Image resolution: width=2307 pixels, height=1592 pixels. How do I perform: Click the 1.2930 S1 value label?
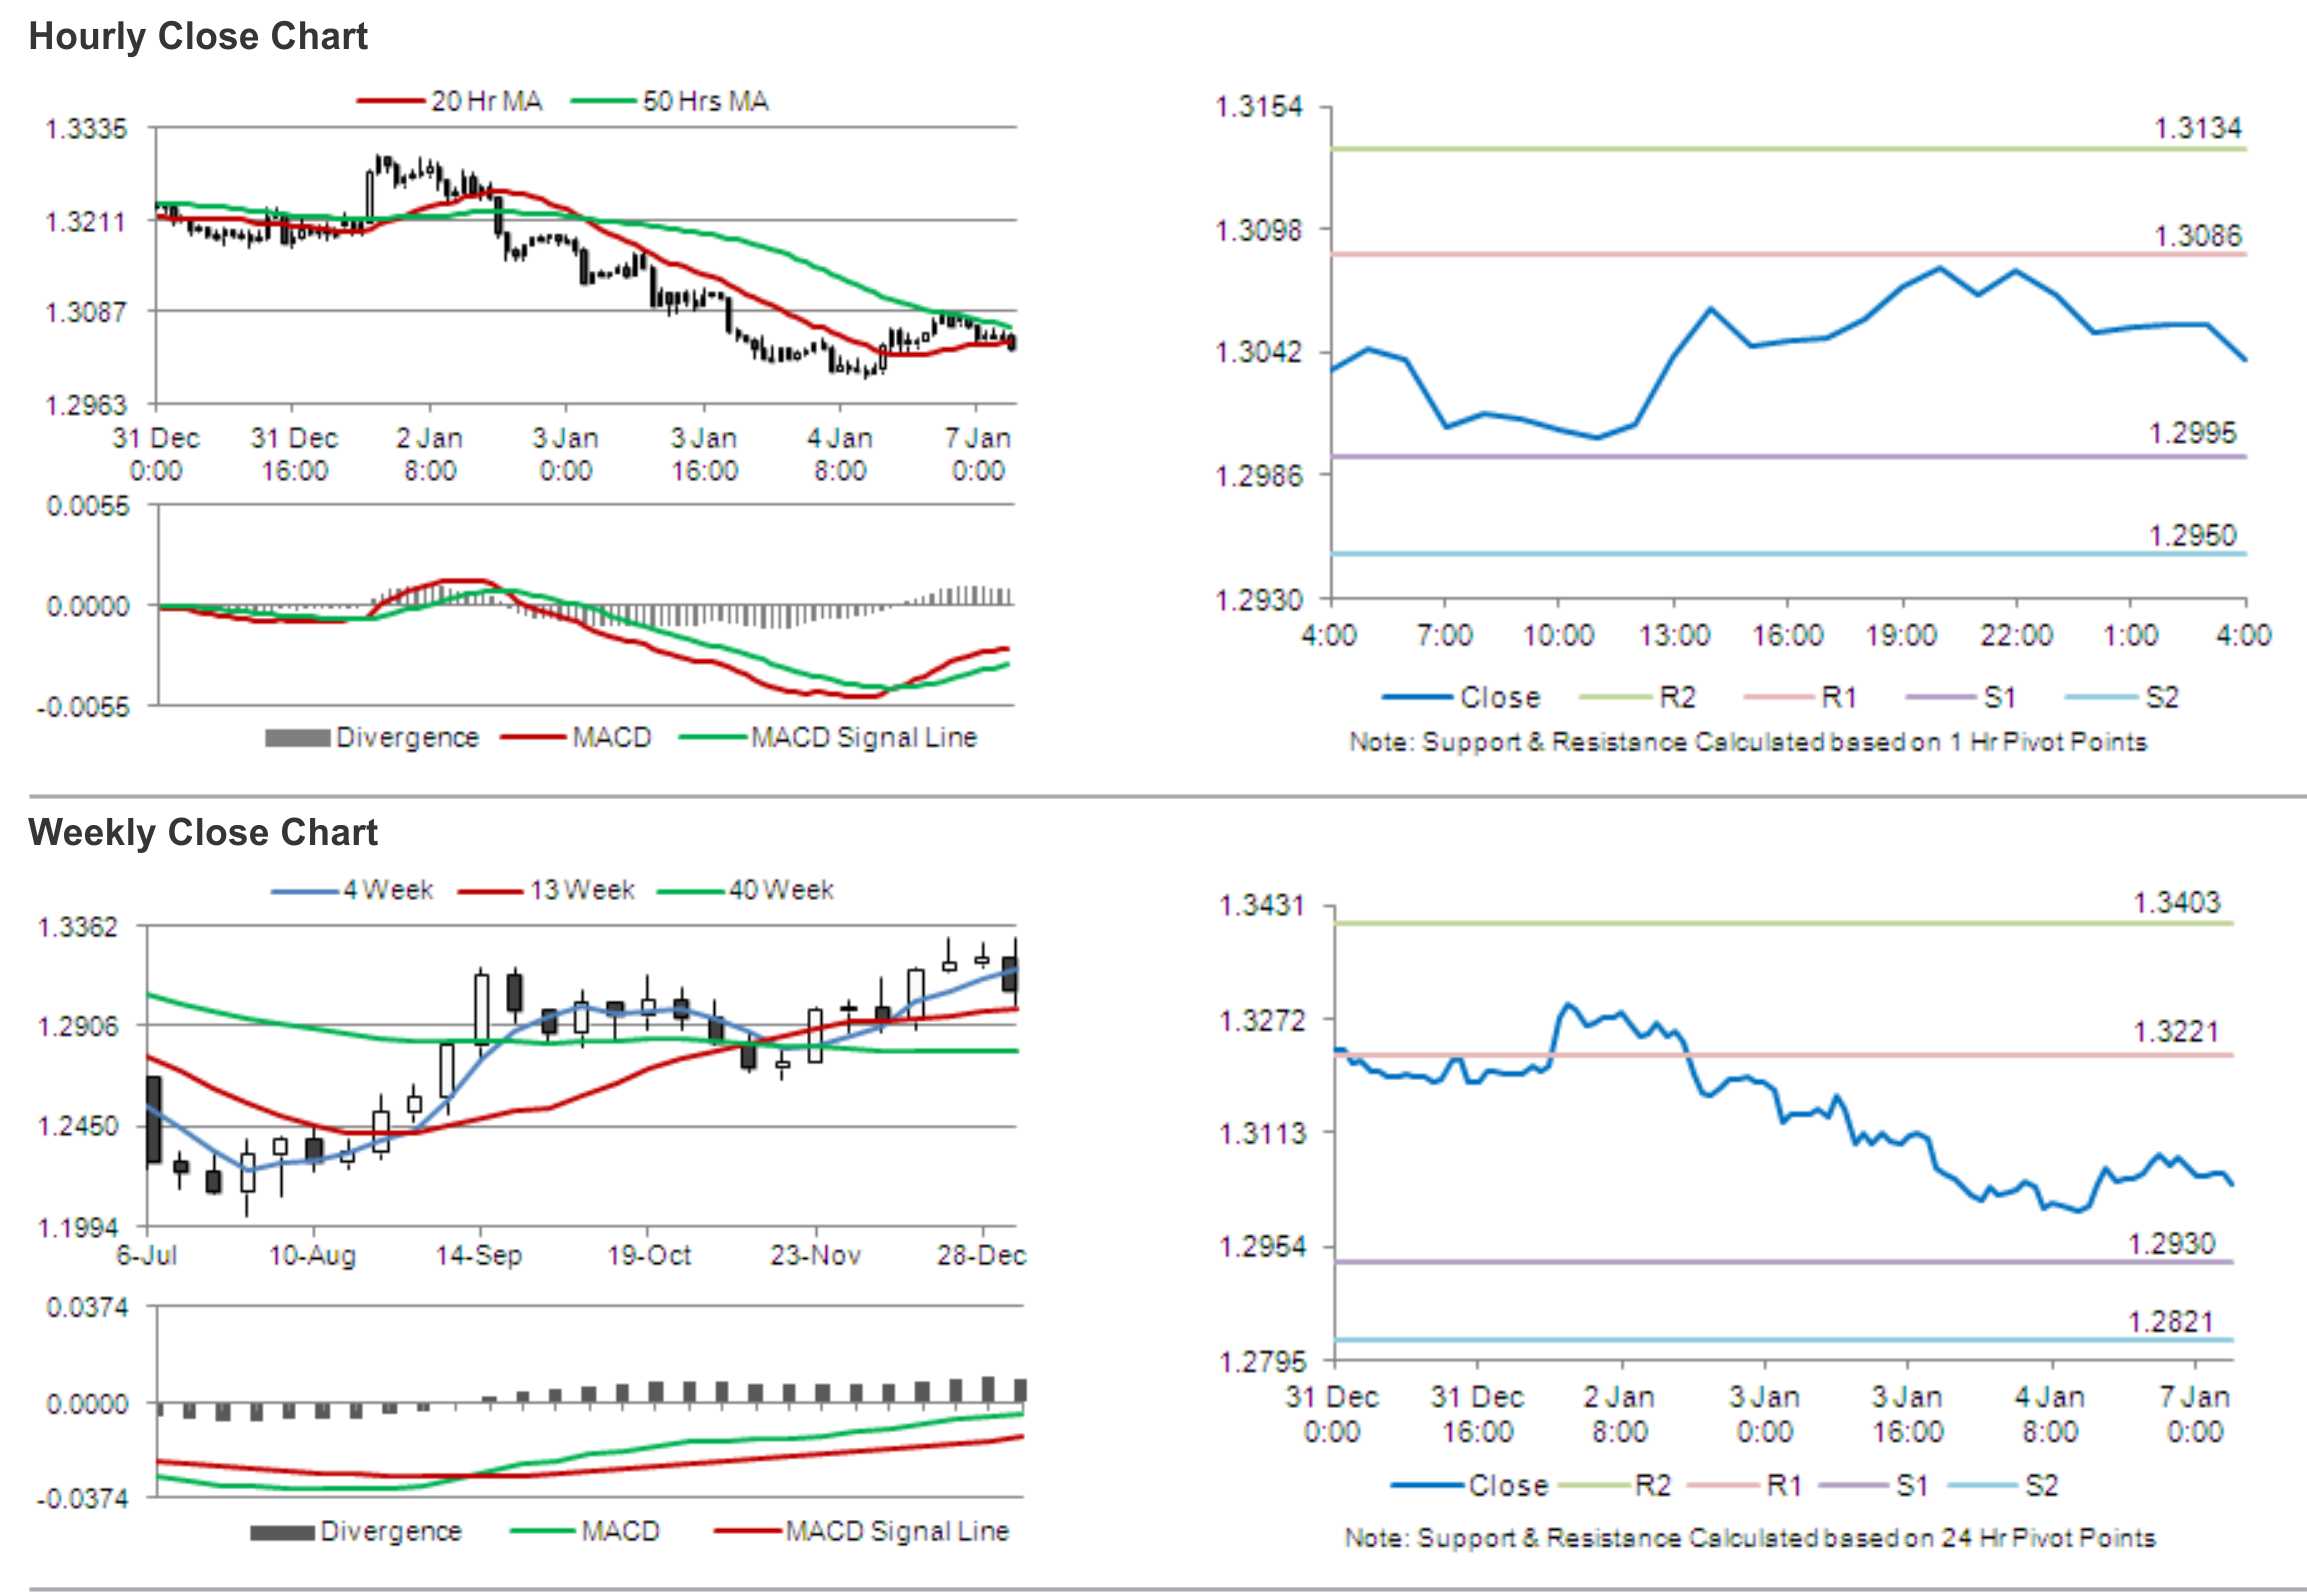(x=2171, y=1244)
